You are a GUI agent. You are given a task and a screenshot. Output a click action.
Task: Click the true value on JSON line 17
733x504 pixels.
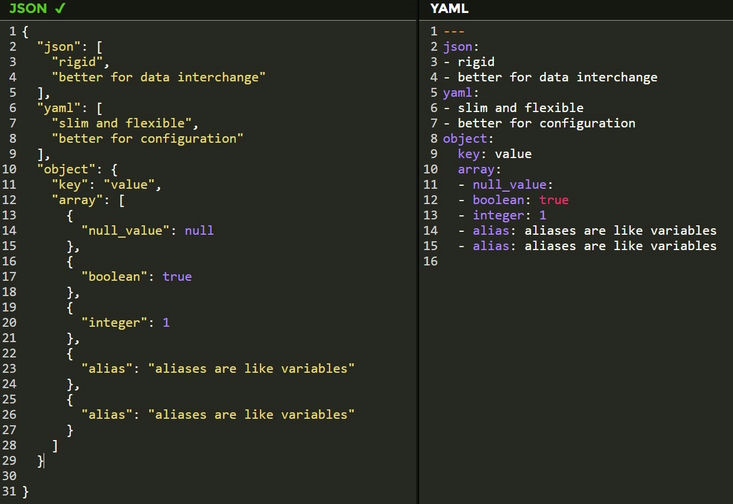click(x=177, y=276)
